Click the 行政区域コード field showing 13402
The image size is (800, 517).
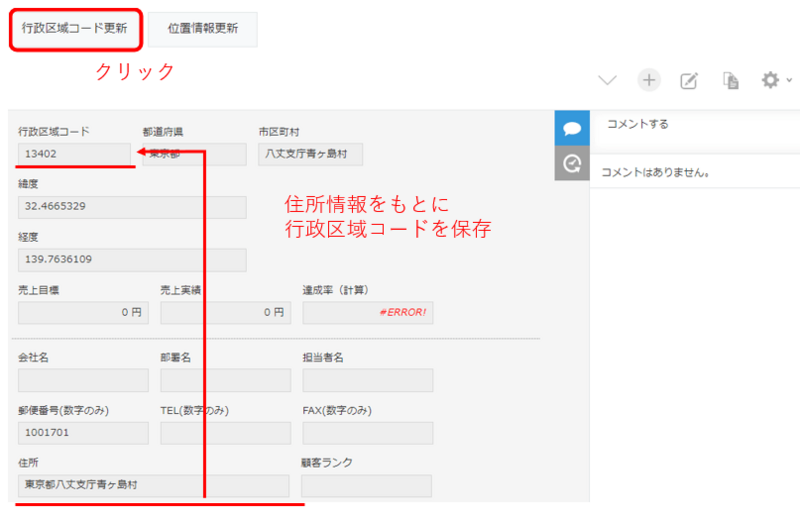tap(75, 154)
